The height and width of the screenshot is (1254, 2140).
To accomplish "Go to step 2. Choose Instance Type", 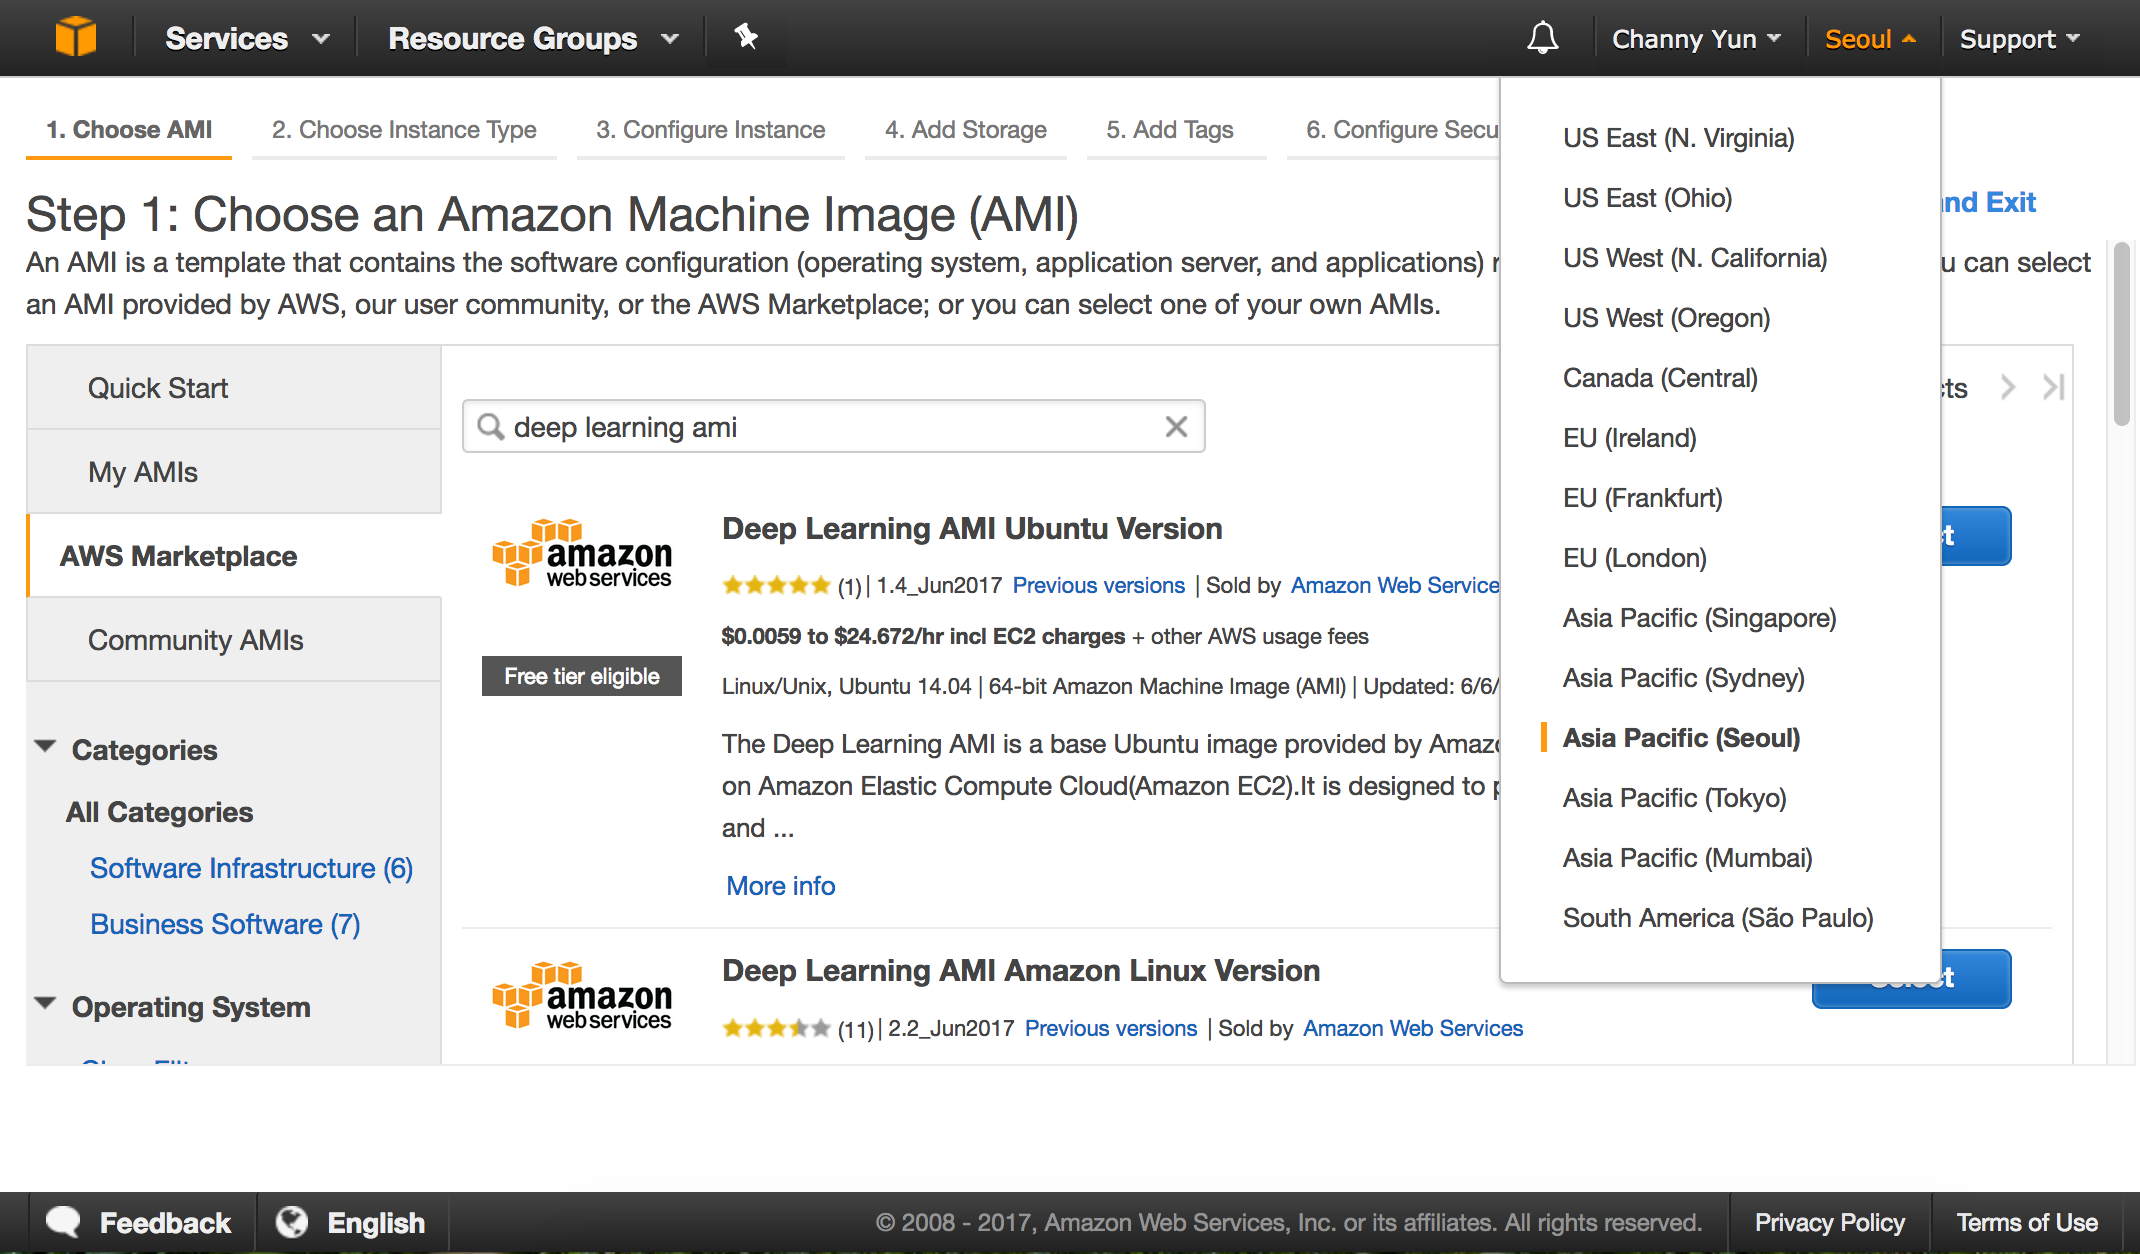I will coord(404,130).
